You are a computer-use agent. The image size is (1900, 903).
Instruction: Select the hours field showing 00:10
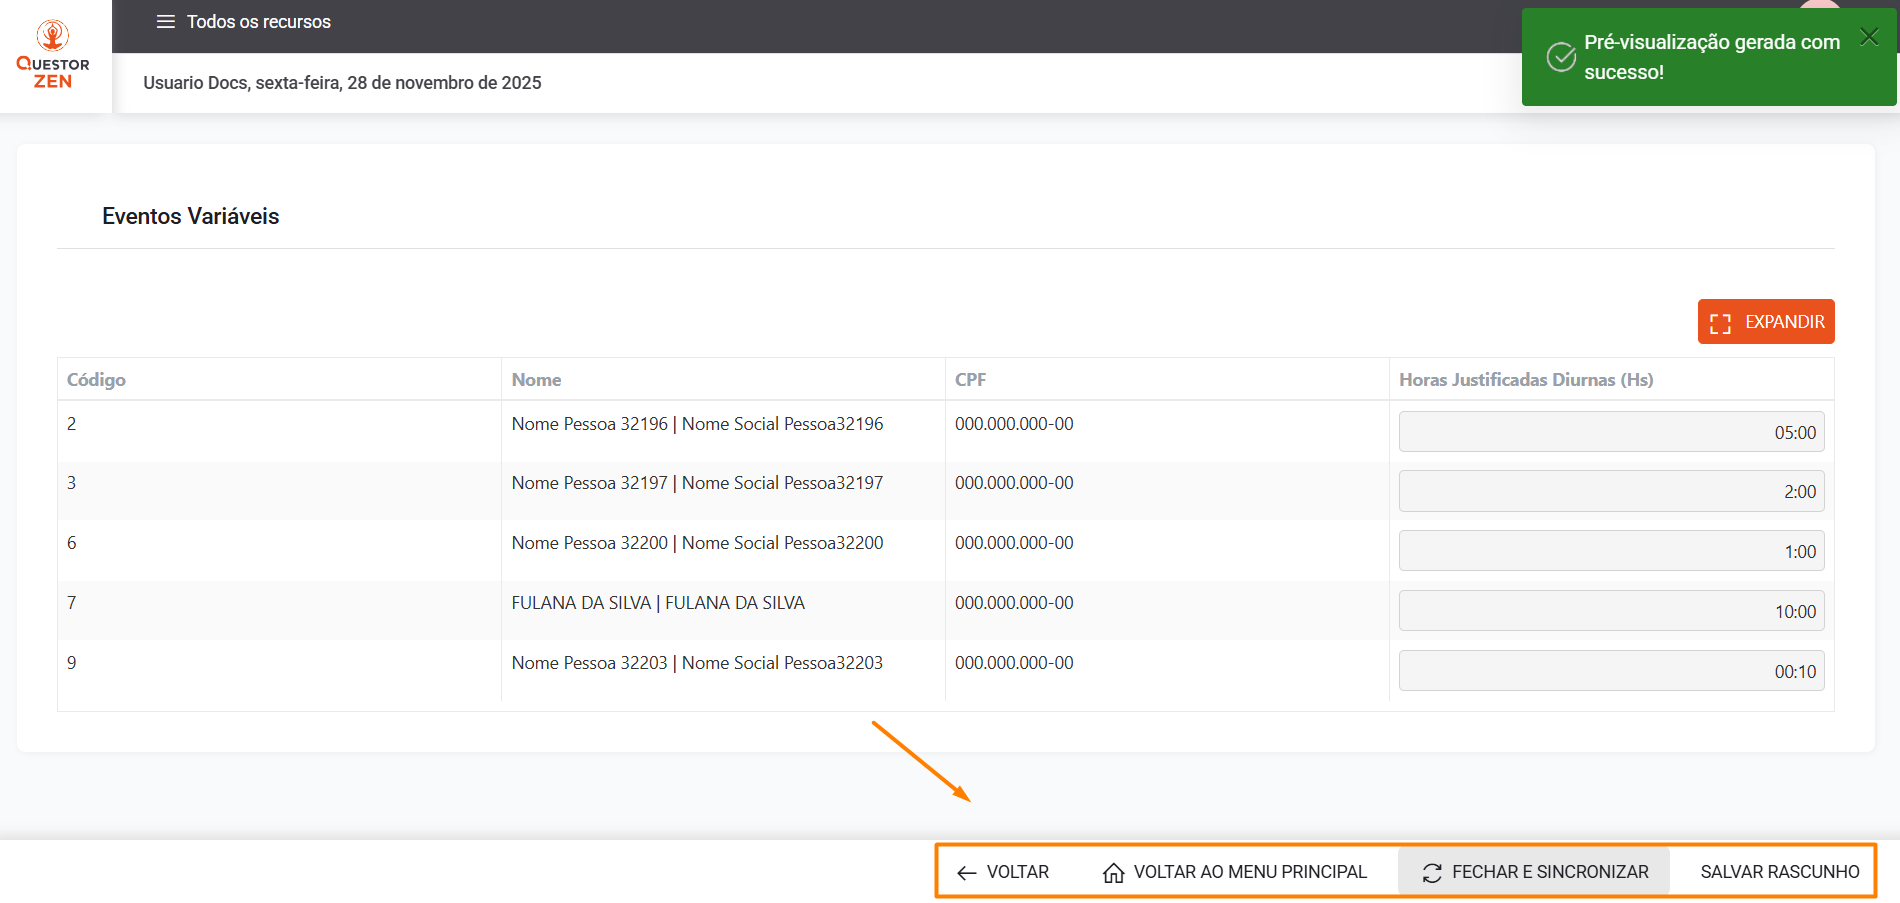coord(1610,671)
